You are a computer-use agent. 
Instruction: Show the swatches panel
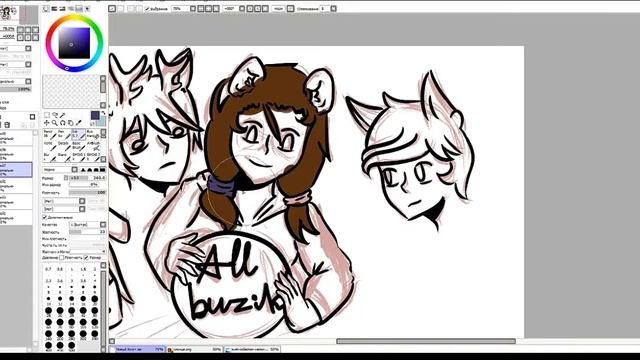(79, 9)
